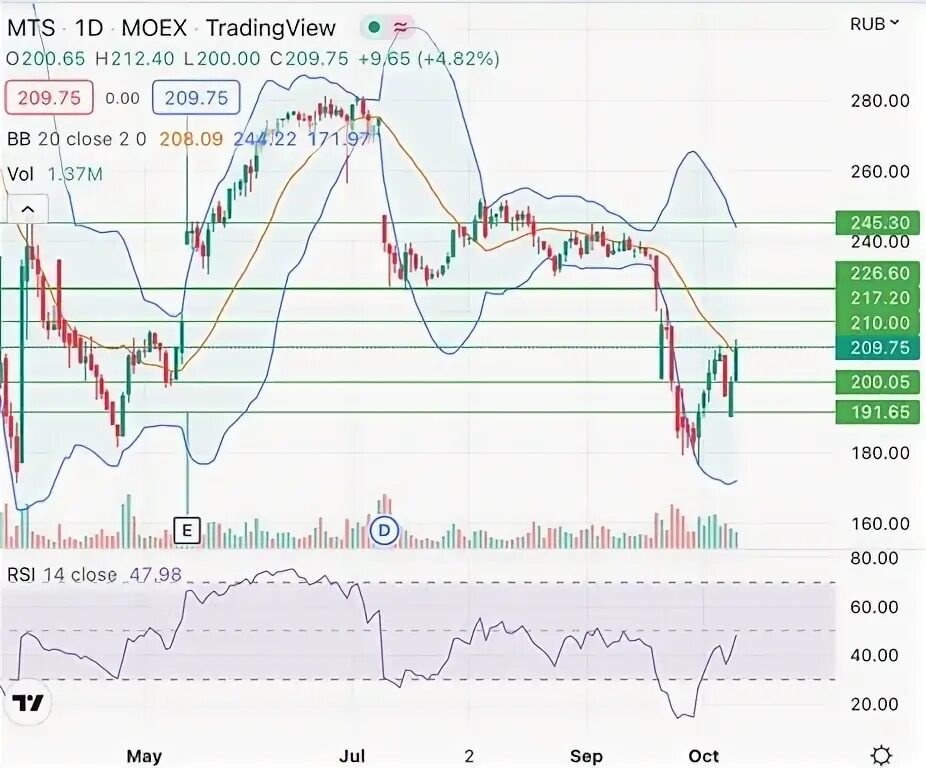Click the MOEX exchange label
This screenshot has height=768, width=926.
coord(154,28)
